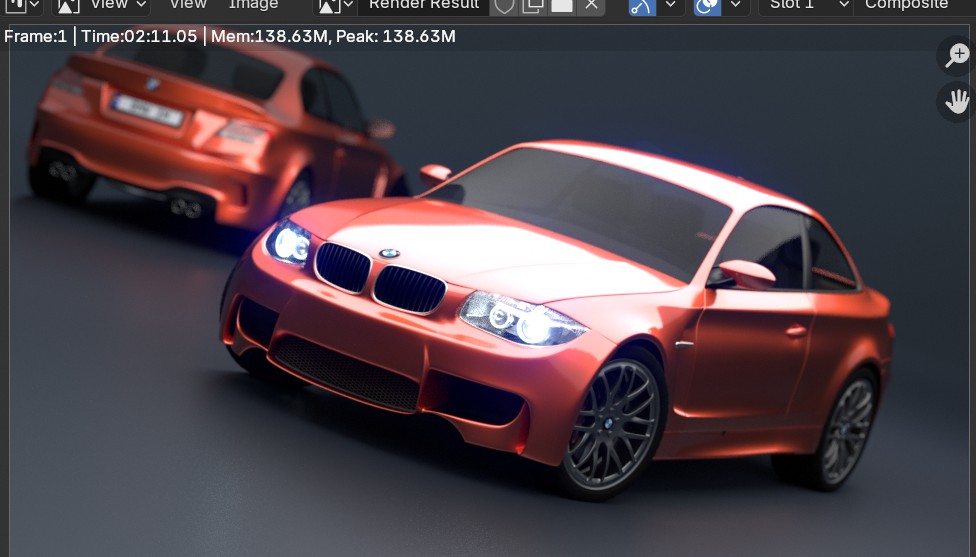Screen dimensions: 976x557
Task: Click the new image duplicate icon
Action: click(x=533, y=6)
